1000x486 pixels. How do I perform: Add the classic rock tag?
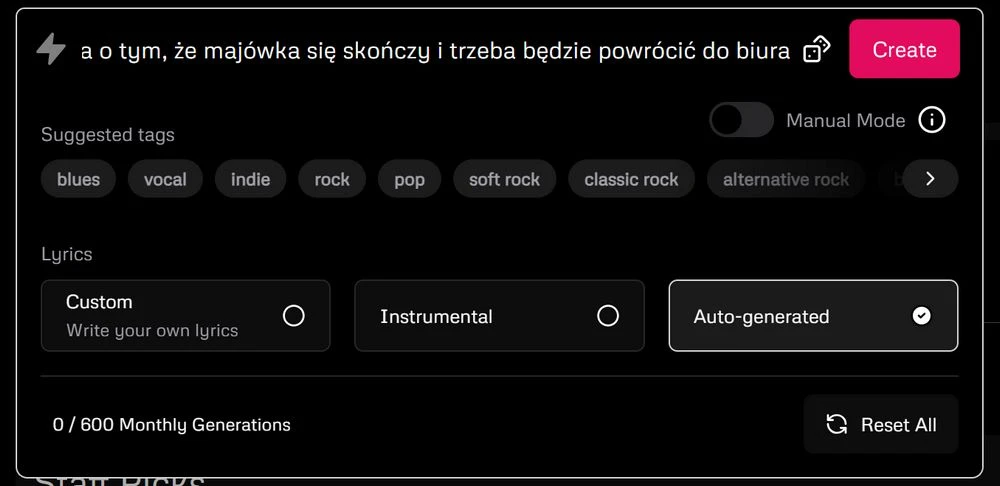631,179
